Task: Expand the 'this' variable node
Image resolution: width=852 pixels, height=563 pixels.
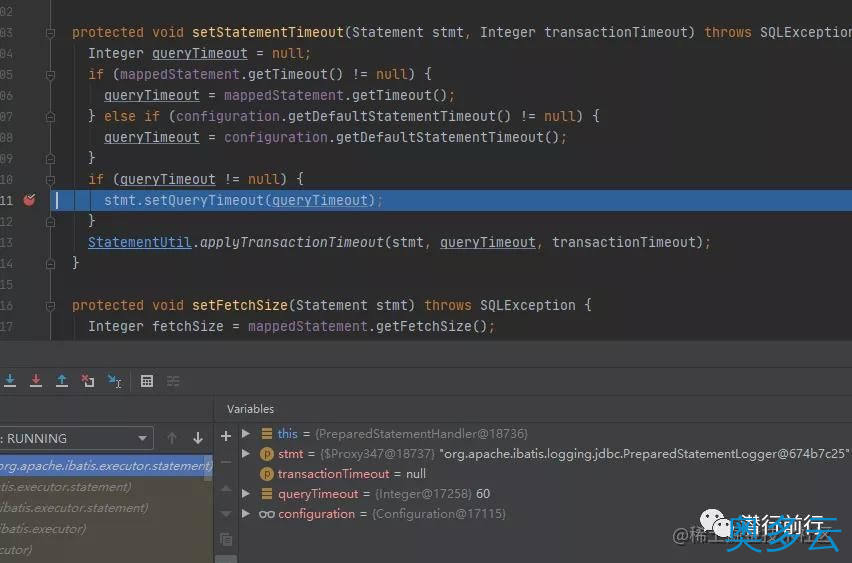Action: (246, 433)
